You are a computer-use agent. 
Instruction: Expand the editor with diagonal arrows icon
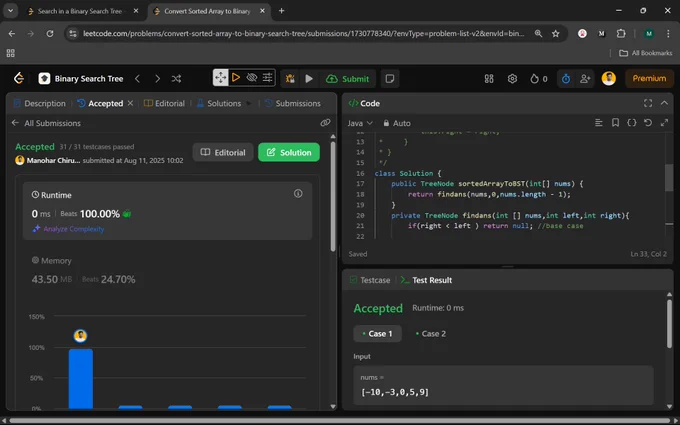coord(664,123)
